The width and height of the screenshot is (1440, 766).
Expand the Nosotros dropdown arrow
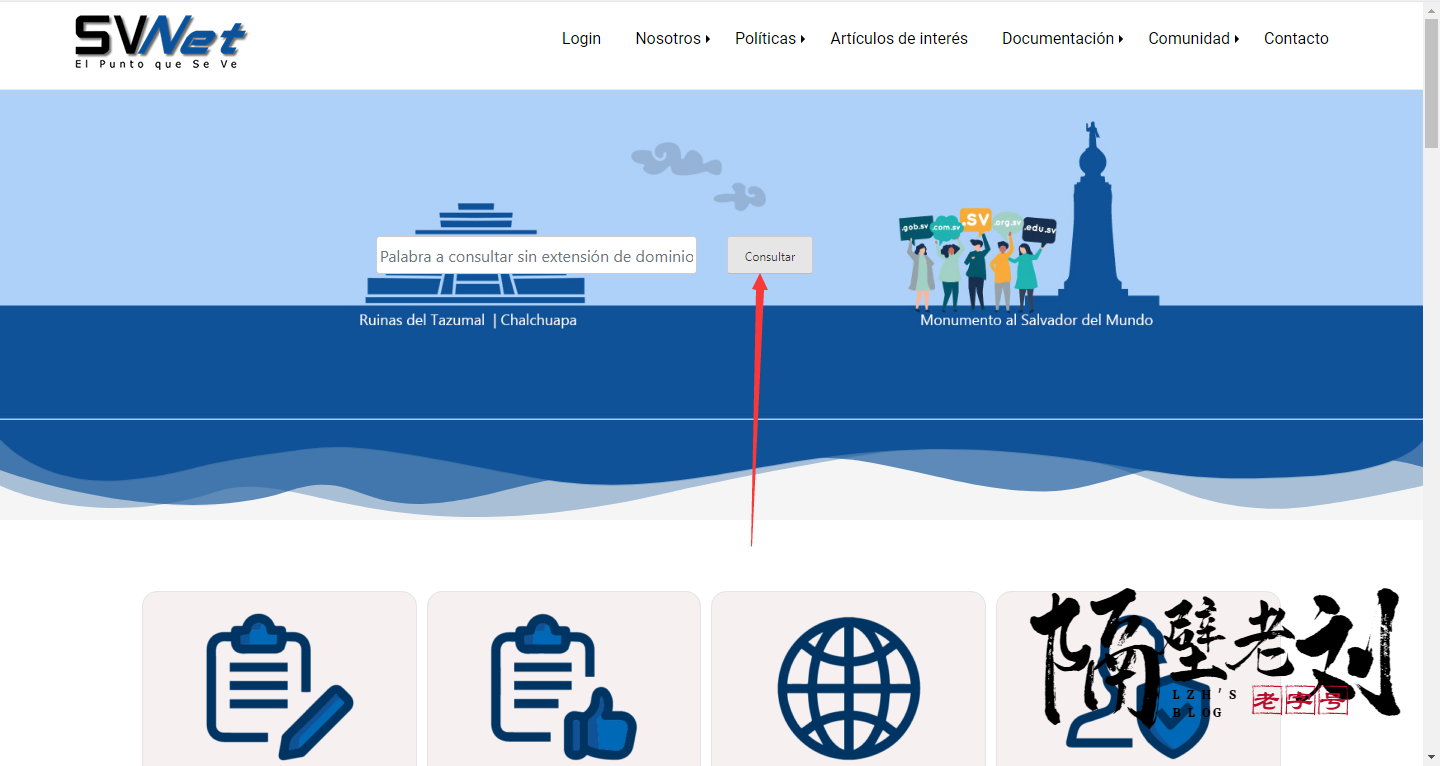tap(707, 39)
